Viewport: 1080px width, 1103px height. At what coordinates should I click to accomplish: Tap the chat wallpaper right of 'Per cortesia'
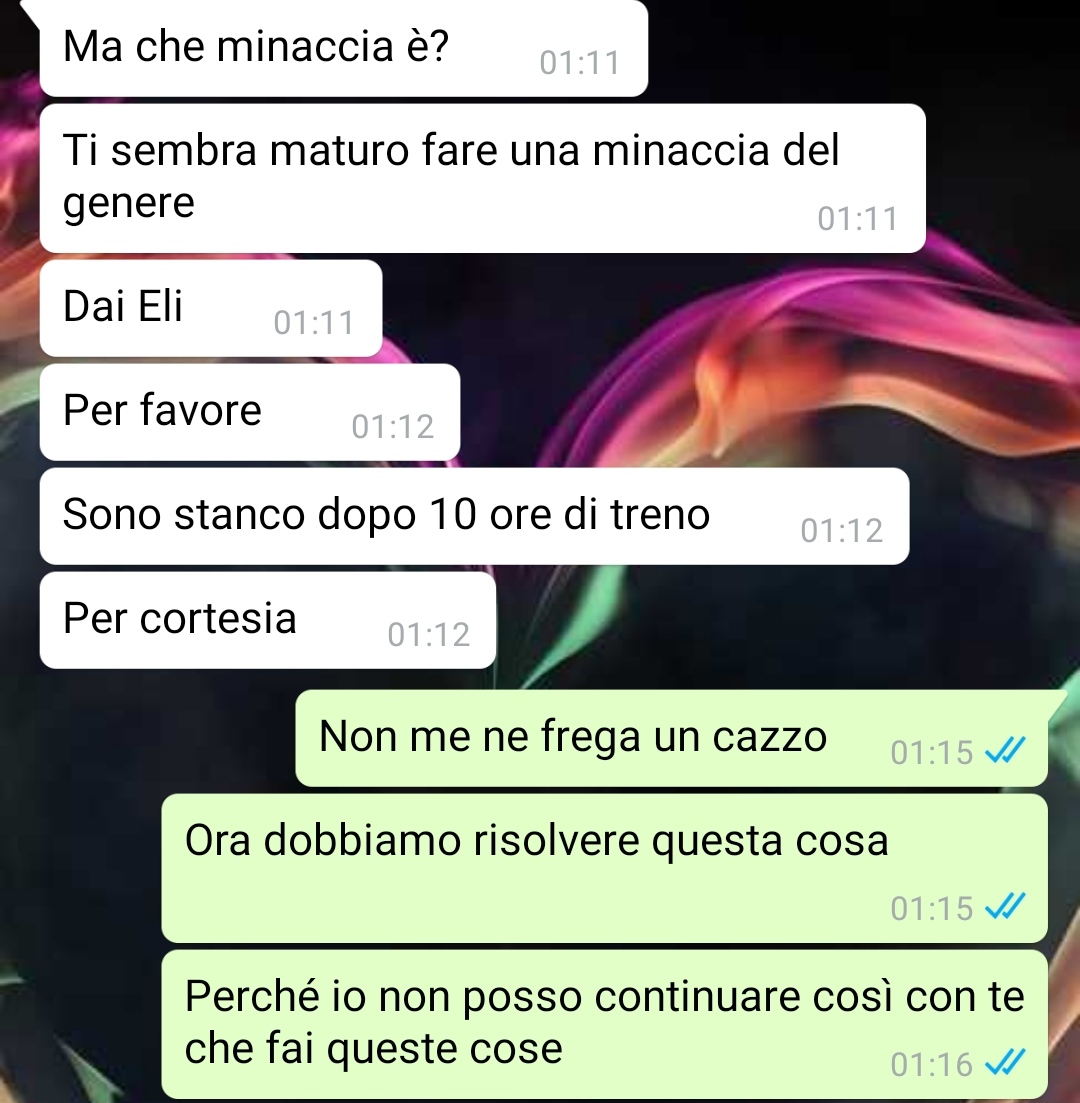tap(774, 619)
